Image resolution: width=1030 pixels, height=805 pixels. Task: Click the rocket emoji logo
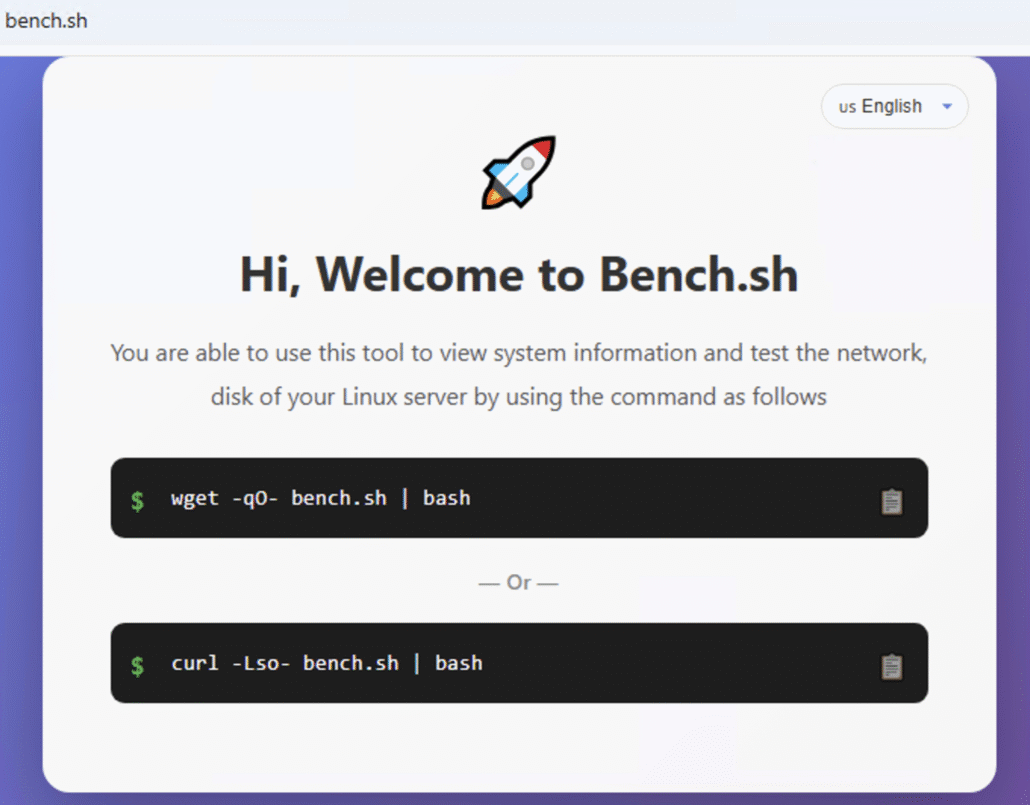coord(518,173)
